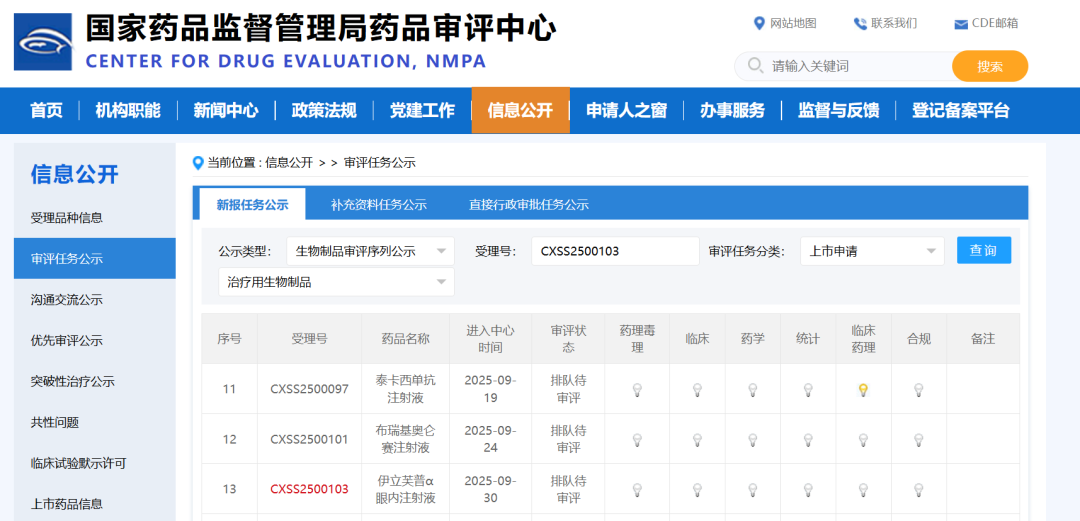Open 新闻中心 navigation menu
The width and height of the screenshot is (1080, 521).
225,110
